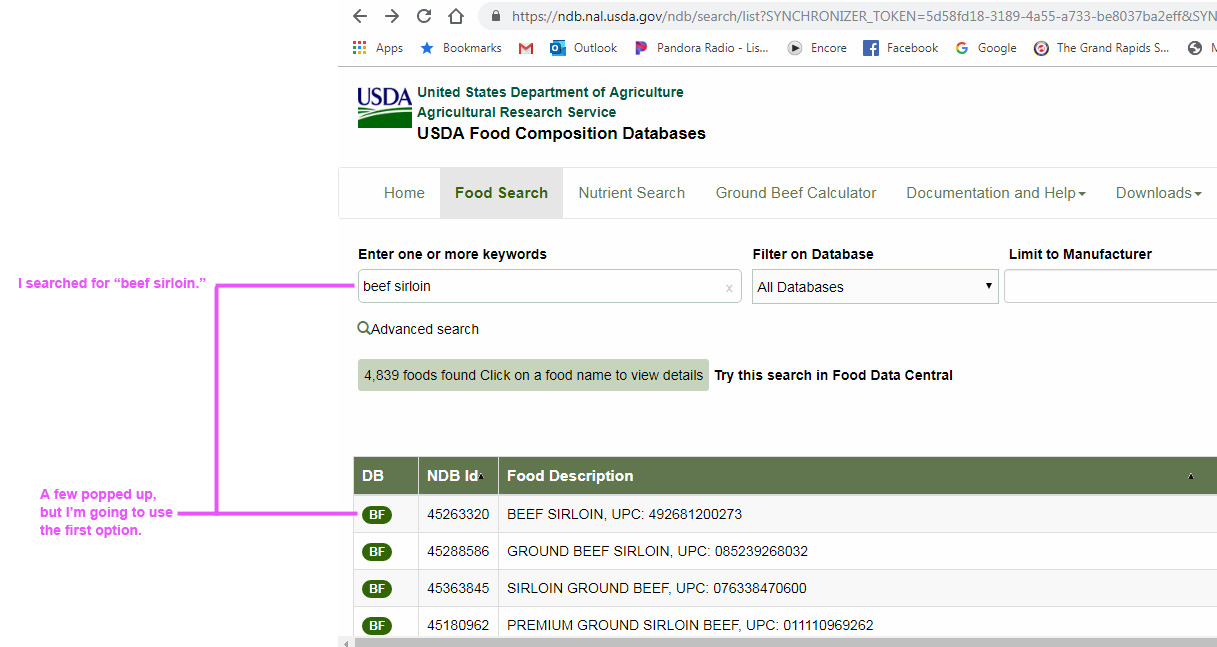Select the Gmail bookmark icon

tap(525, 47)
